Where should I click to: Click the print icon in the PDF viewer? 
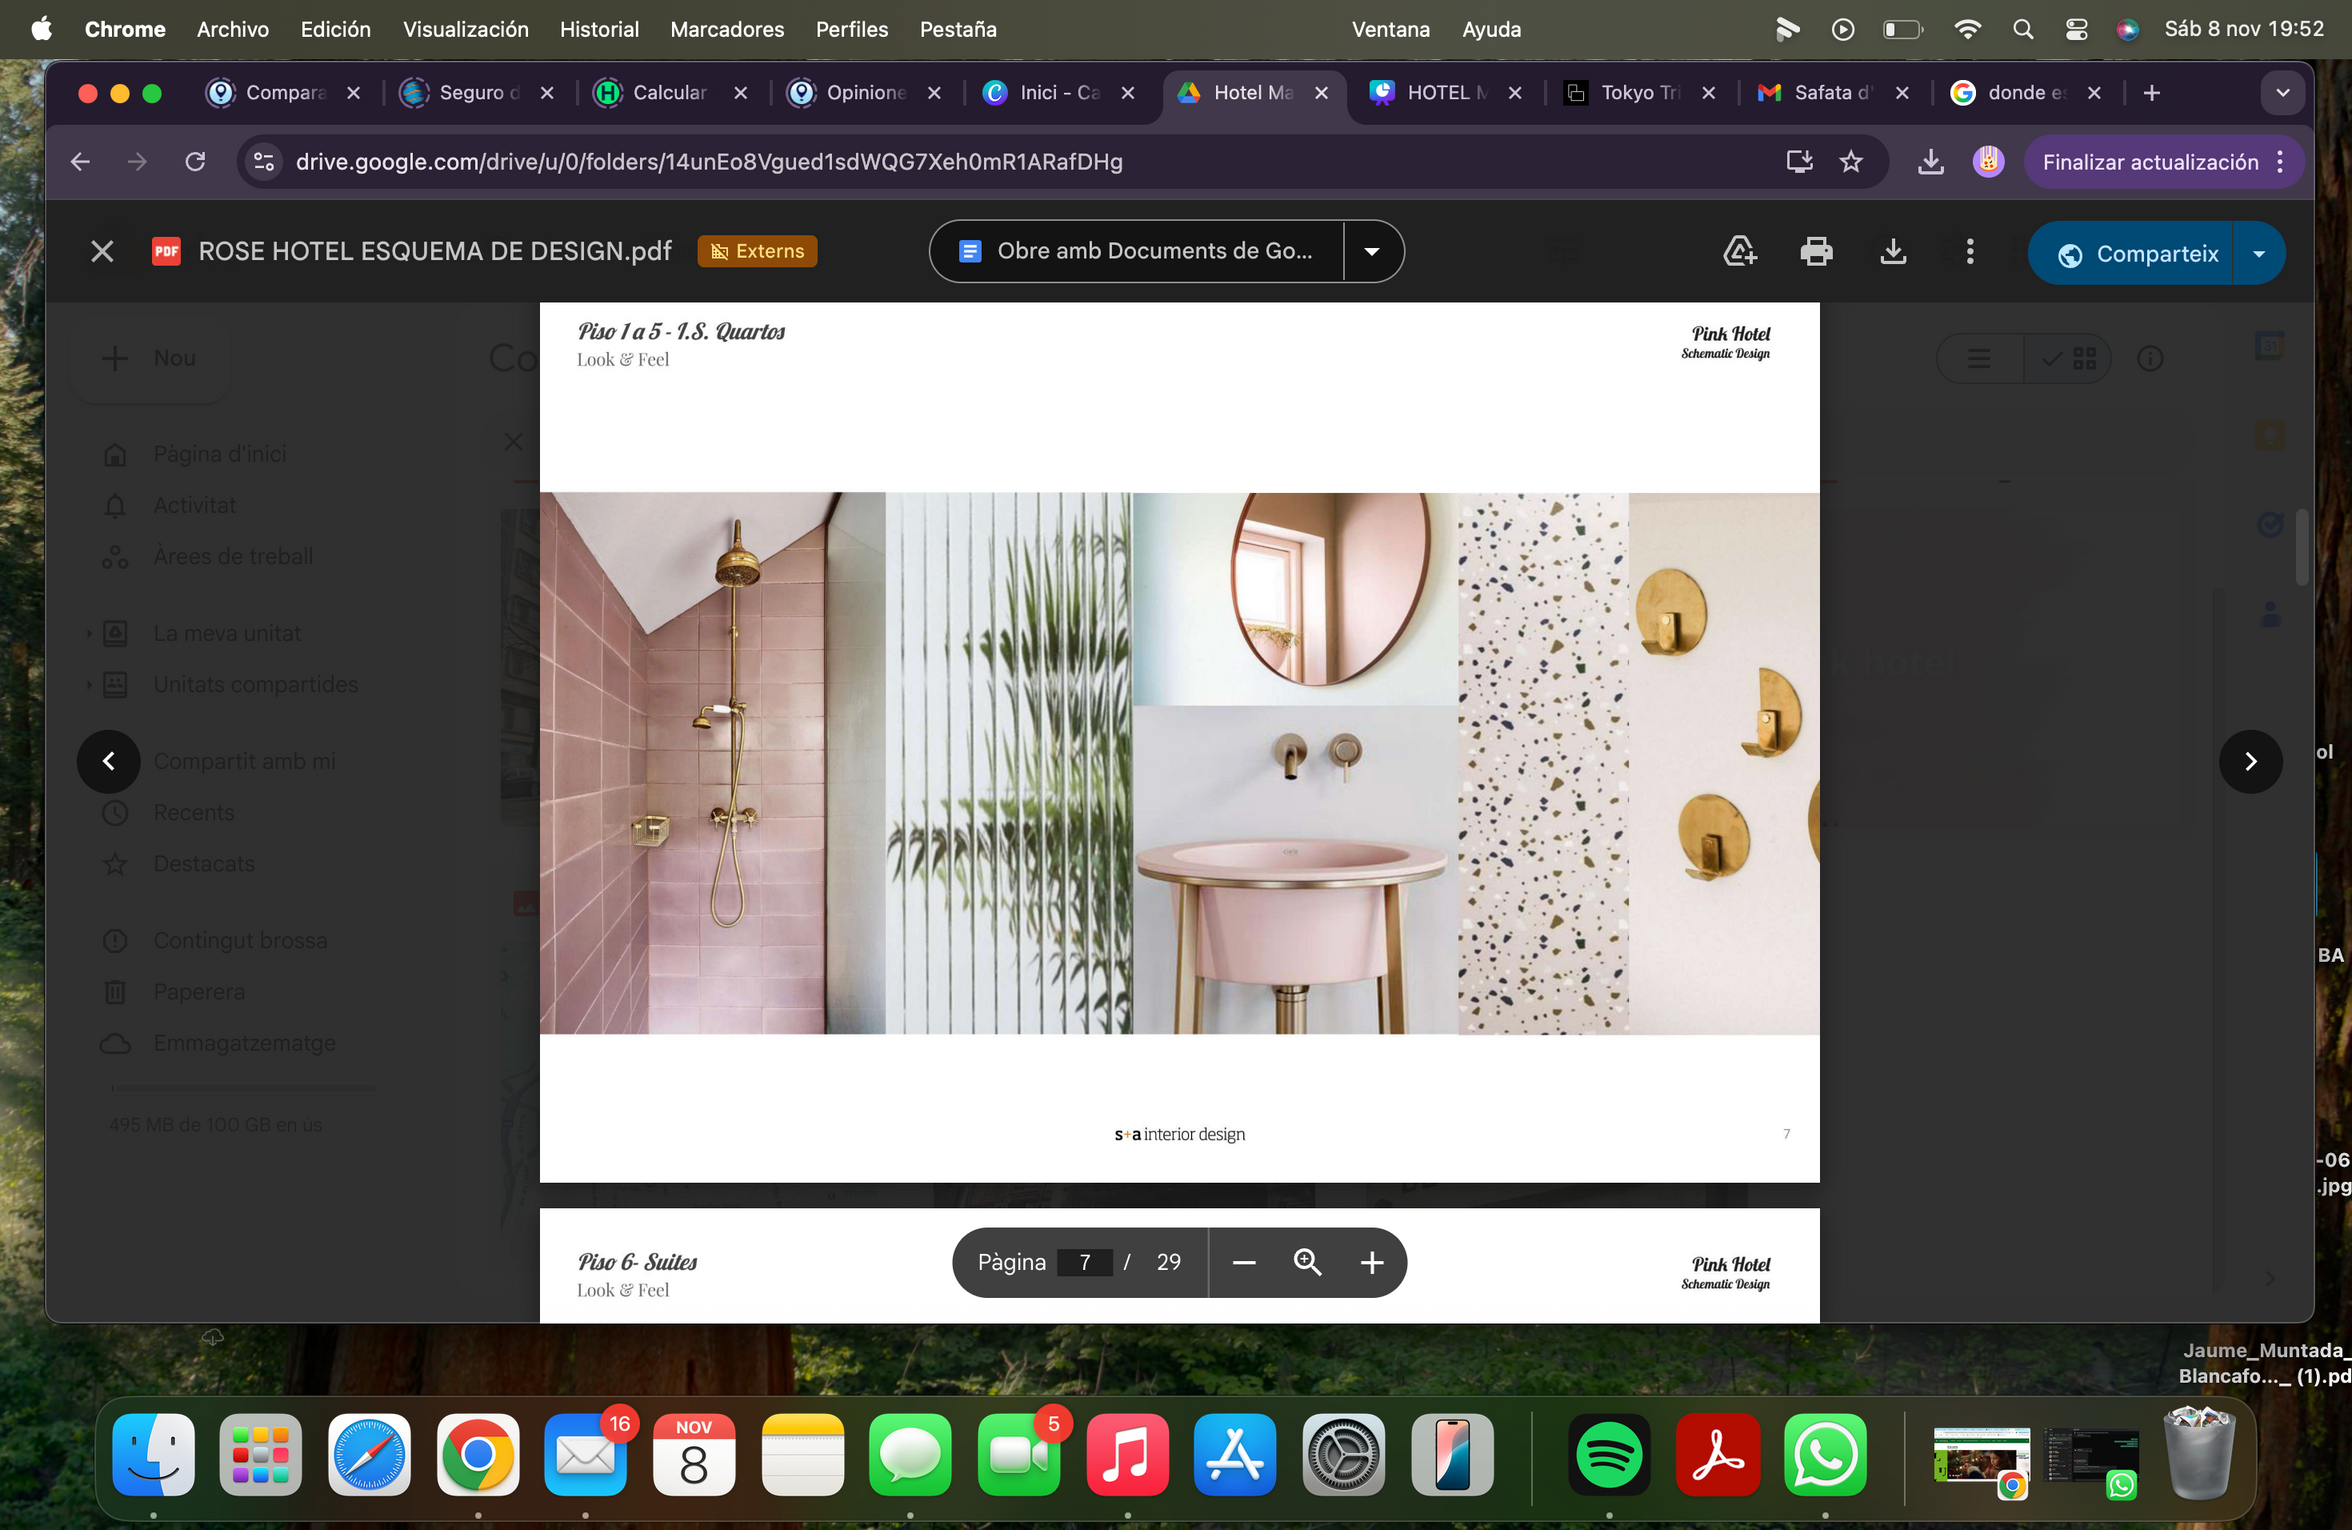pyautogui.click(x=1816, y=252)
